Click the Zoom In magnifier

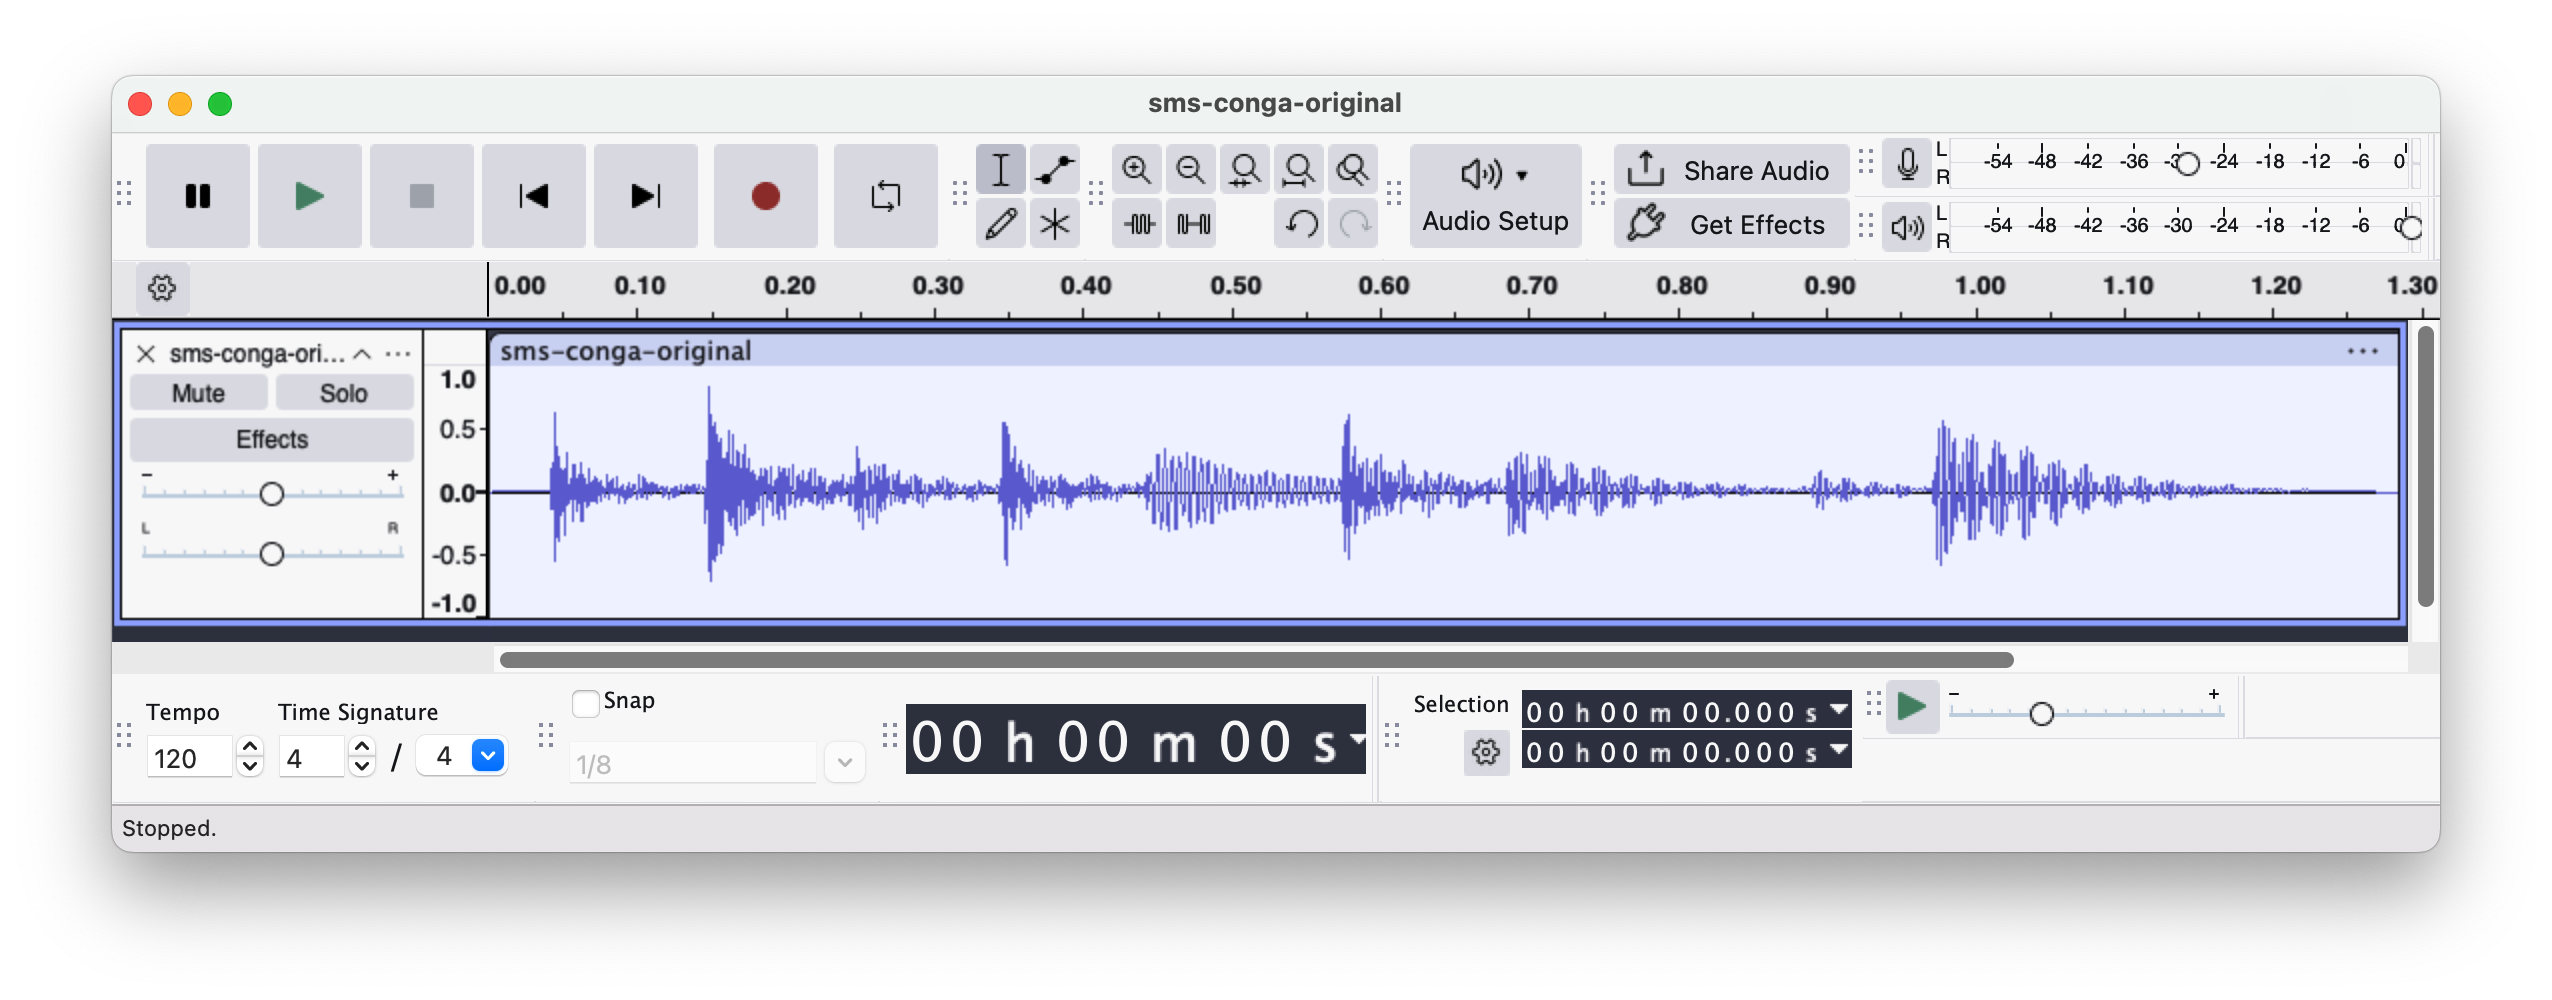(x=1136, y=170)
